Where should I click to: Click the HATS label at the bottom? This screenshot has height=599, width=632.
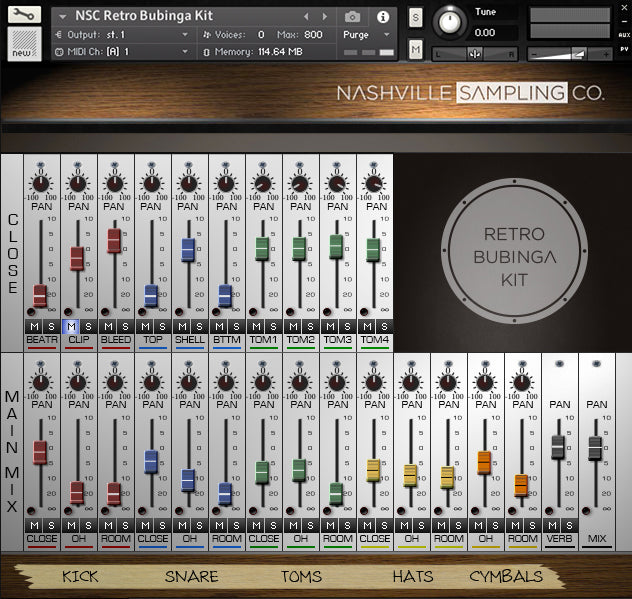pos(412,576)
